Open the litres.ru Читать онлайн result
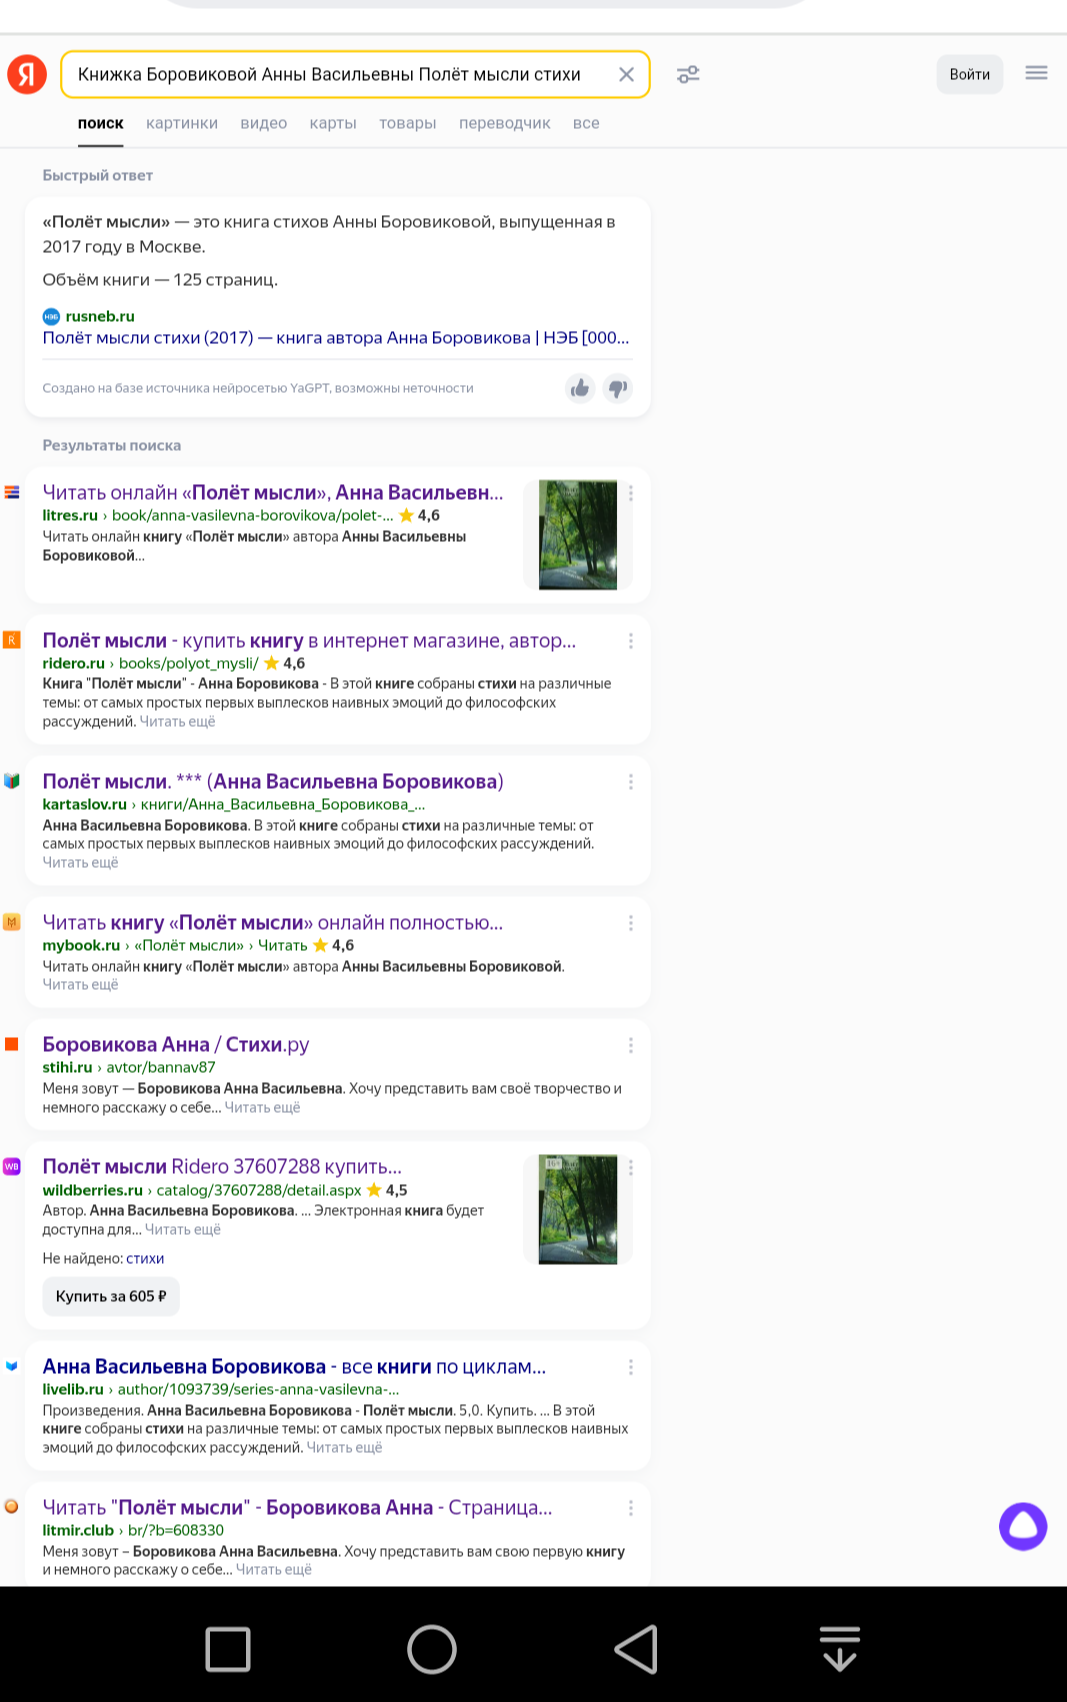1067x1702 pixels. pos(273,492)
